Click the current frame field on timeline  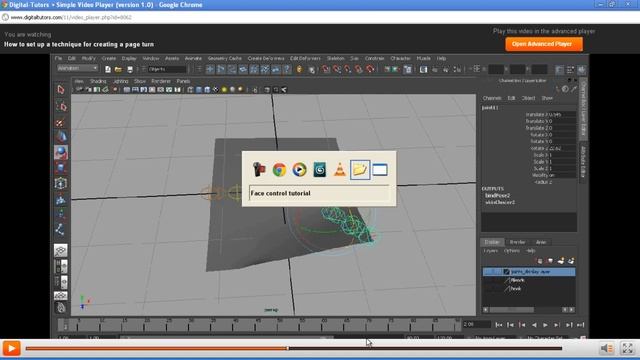(476, 324)
